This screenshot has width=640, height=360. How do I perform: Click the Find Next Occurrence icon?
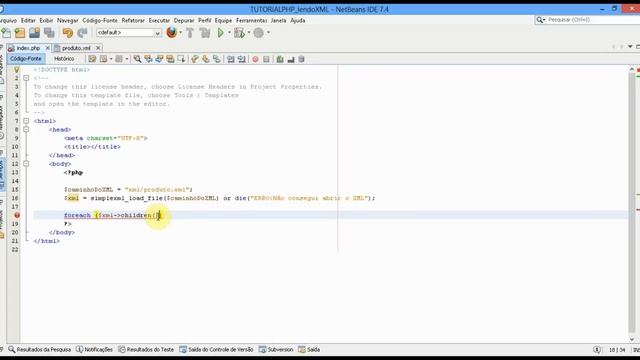(159, 59)
